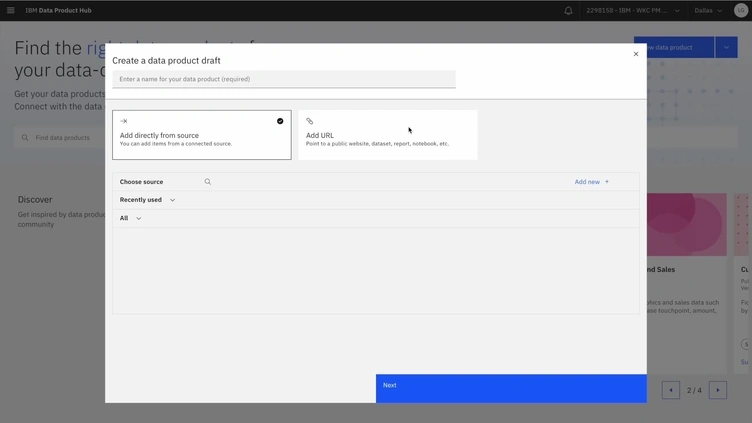Open the Dallas region dropdown

pyautogui.click(x=708, y=11)
